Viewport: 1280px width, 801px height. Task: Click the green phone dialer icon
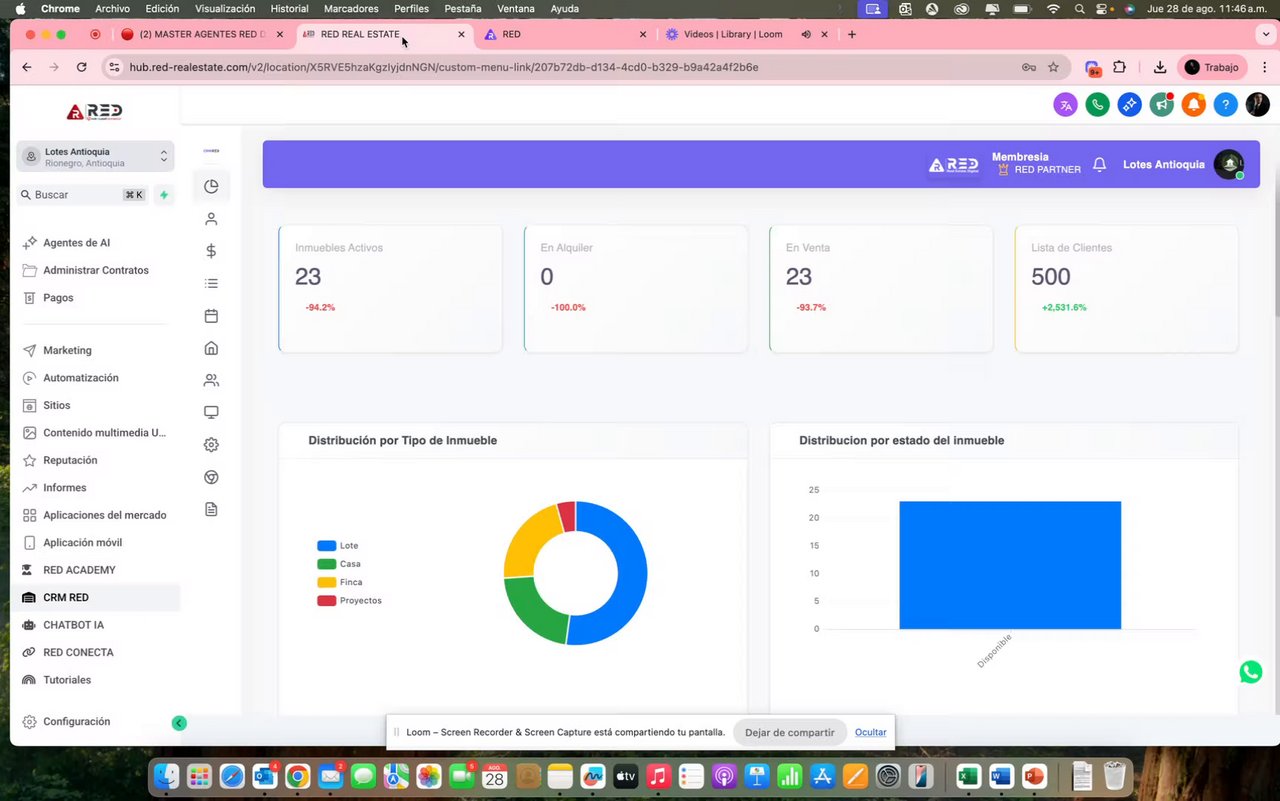(x=1098, y=104)
